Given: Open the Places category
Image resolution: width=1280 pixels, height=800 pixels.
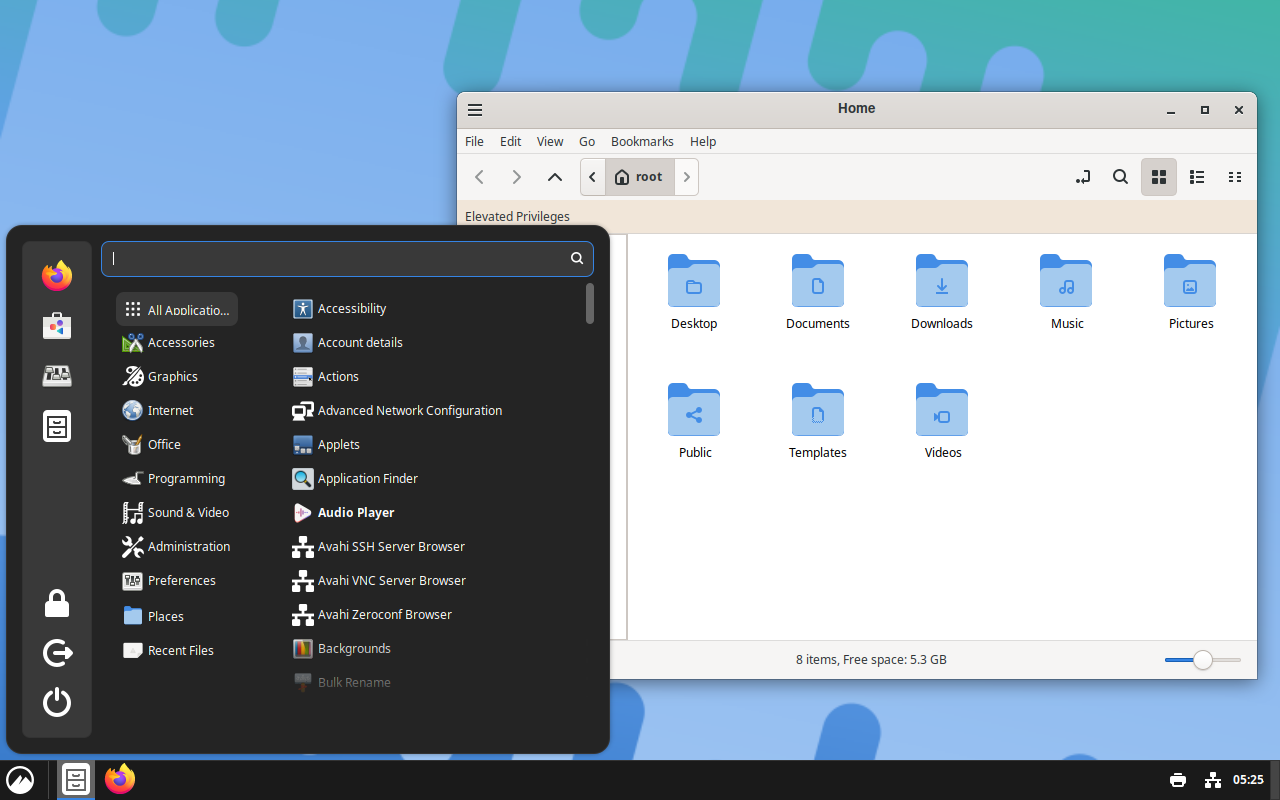Looking at the screenshot, I should coord(177,616).
